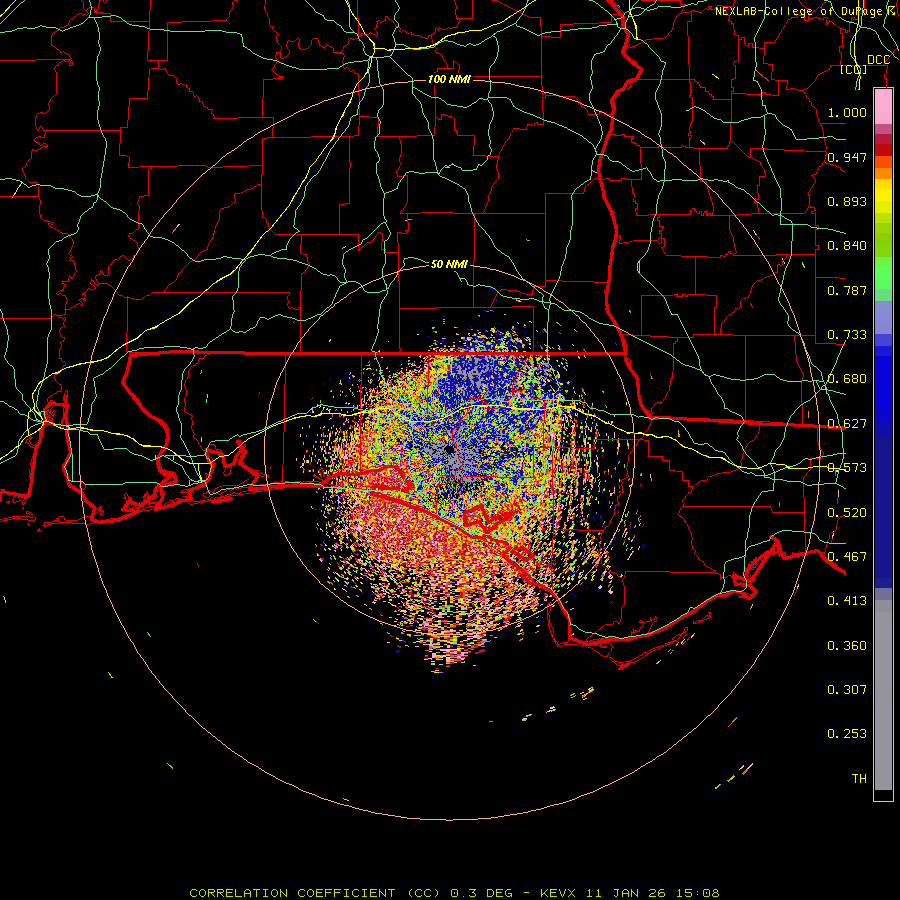Image resolution: width=900 pixels, height=900 pixels.
Task: Click the 0.893 legend value
Action: (x=847, y=201)
